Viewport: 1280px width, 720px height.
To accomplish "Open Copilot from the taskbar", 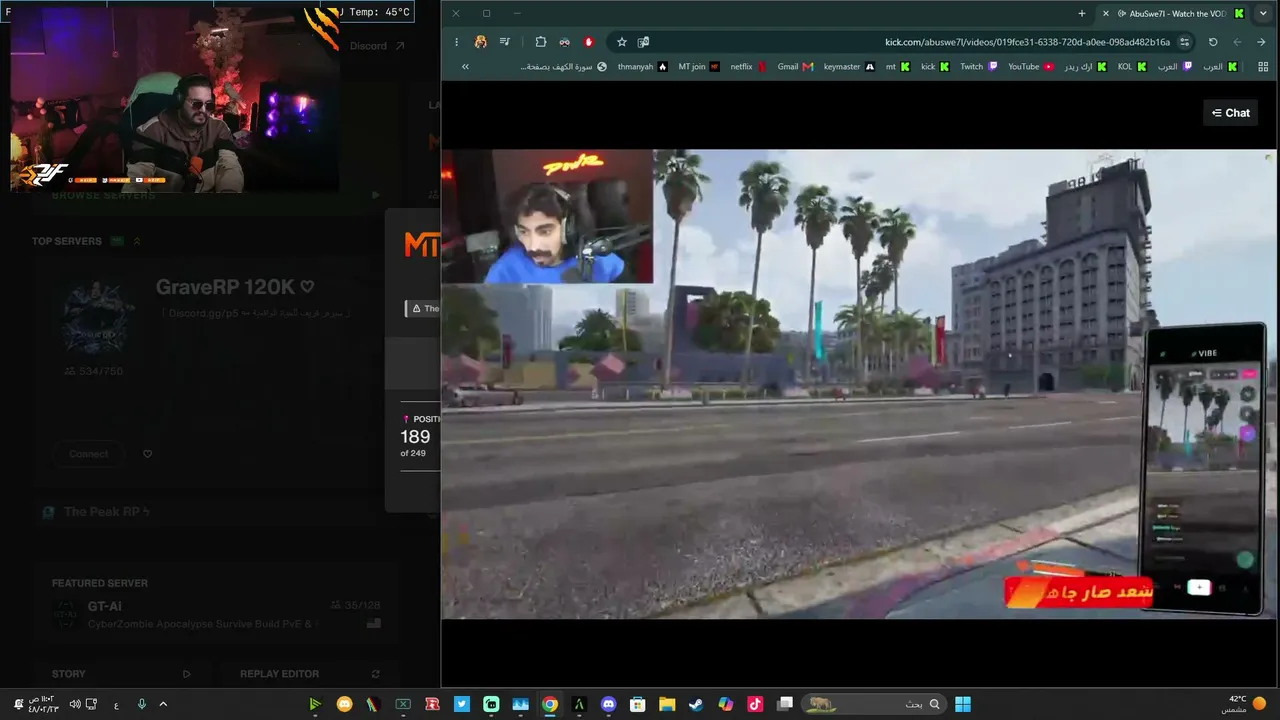I will point(726,704).
